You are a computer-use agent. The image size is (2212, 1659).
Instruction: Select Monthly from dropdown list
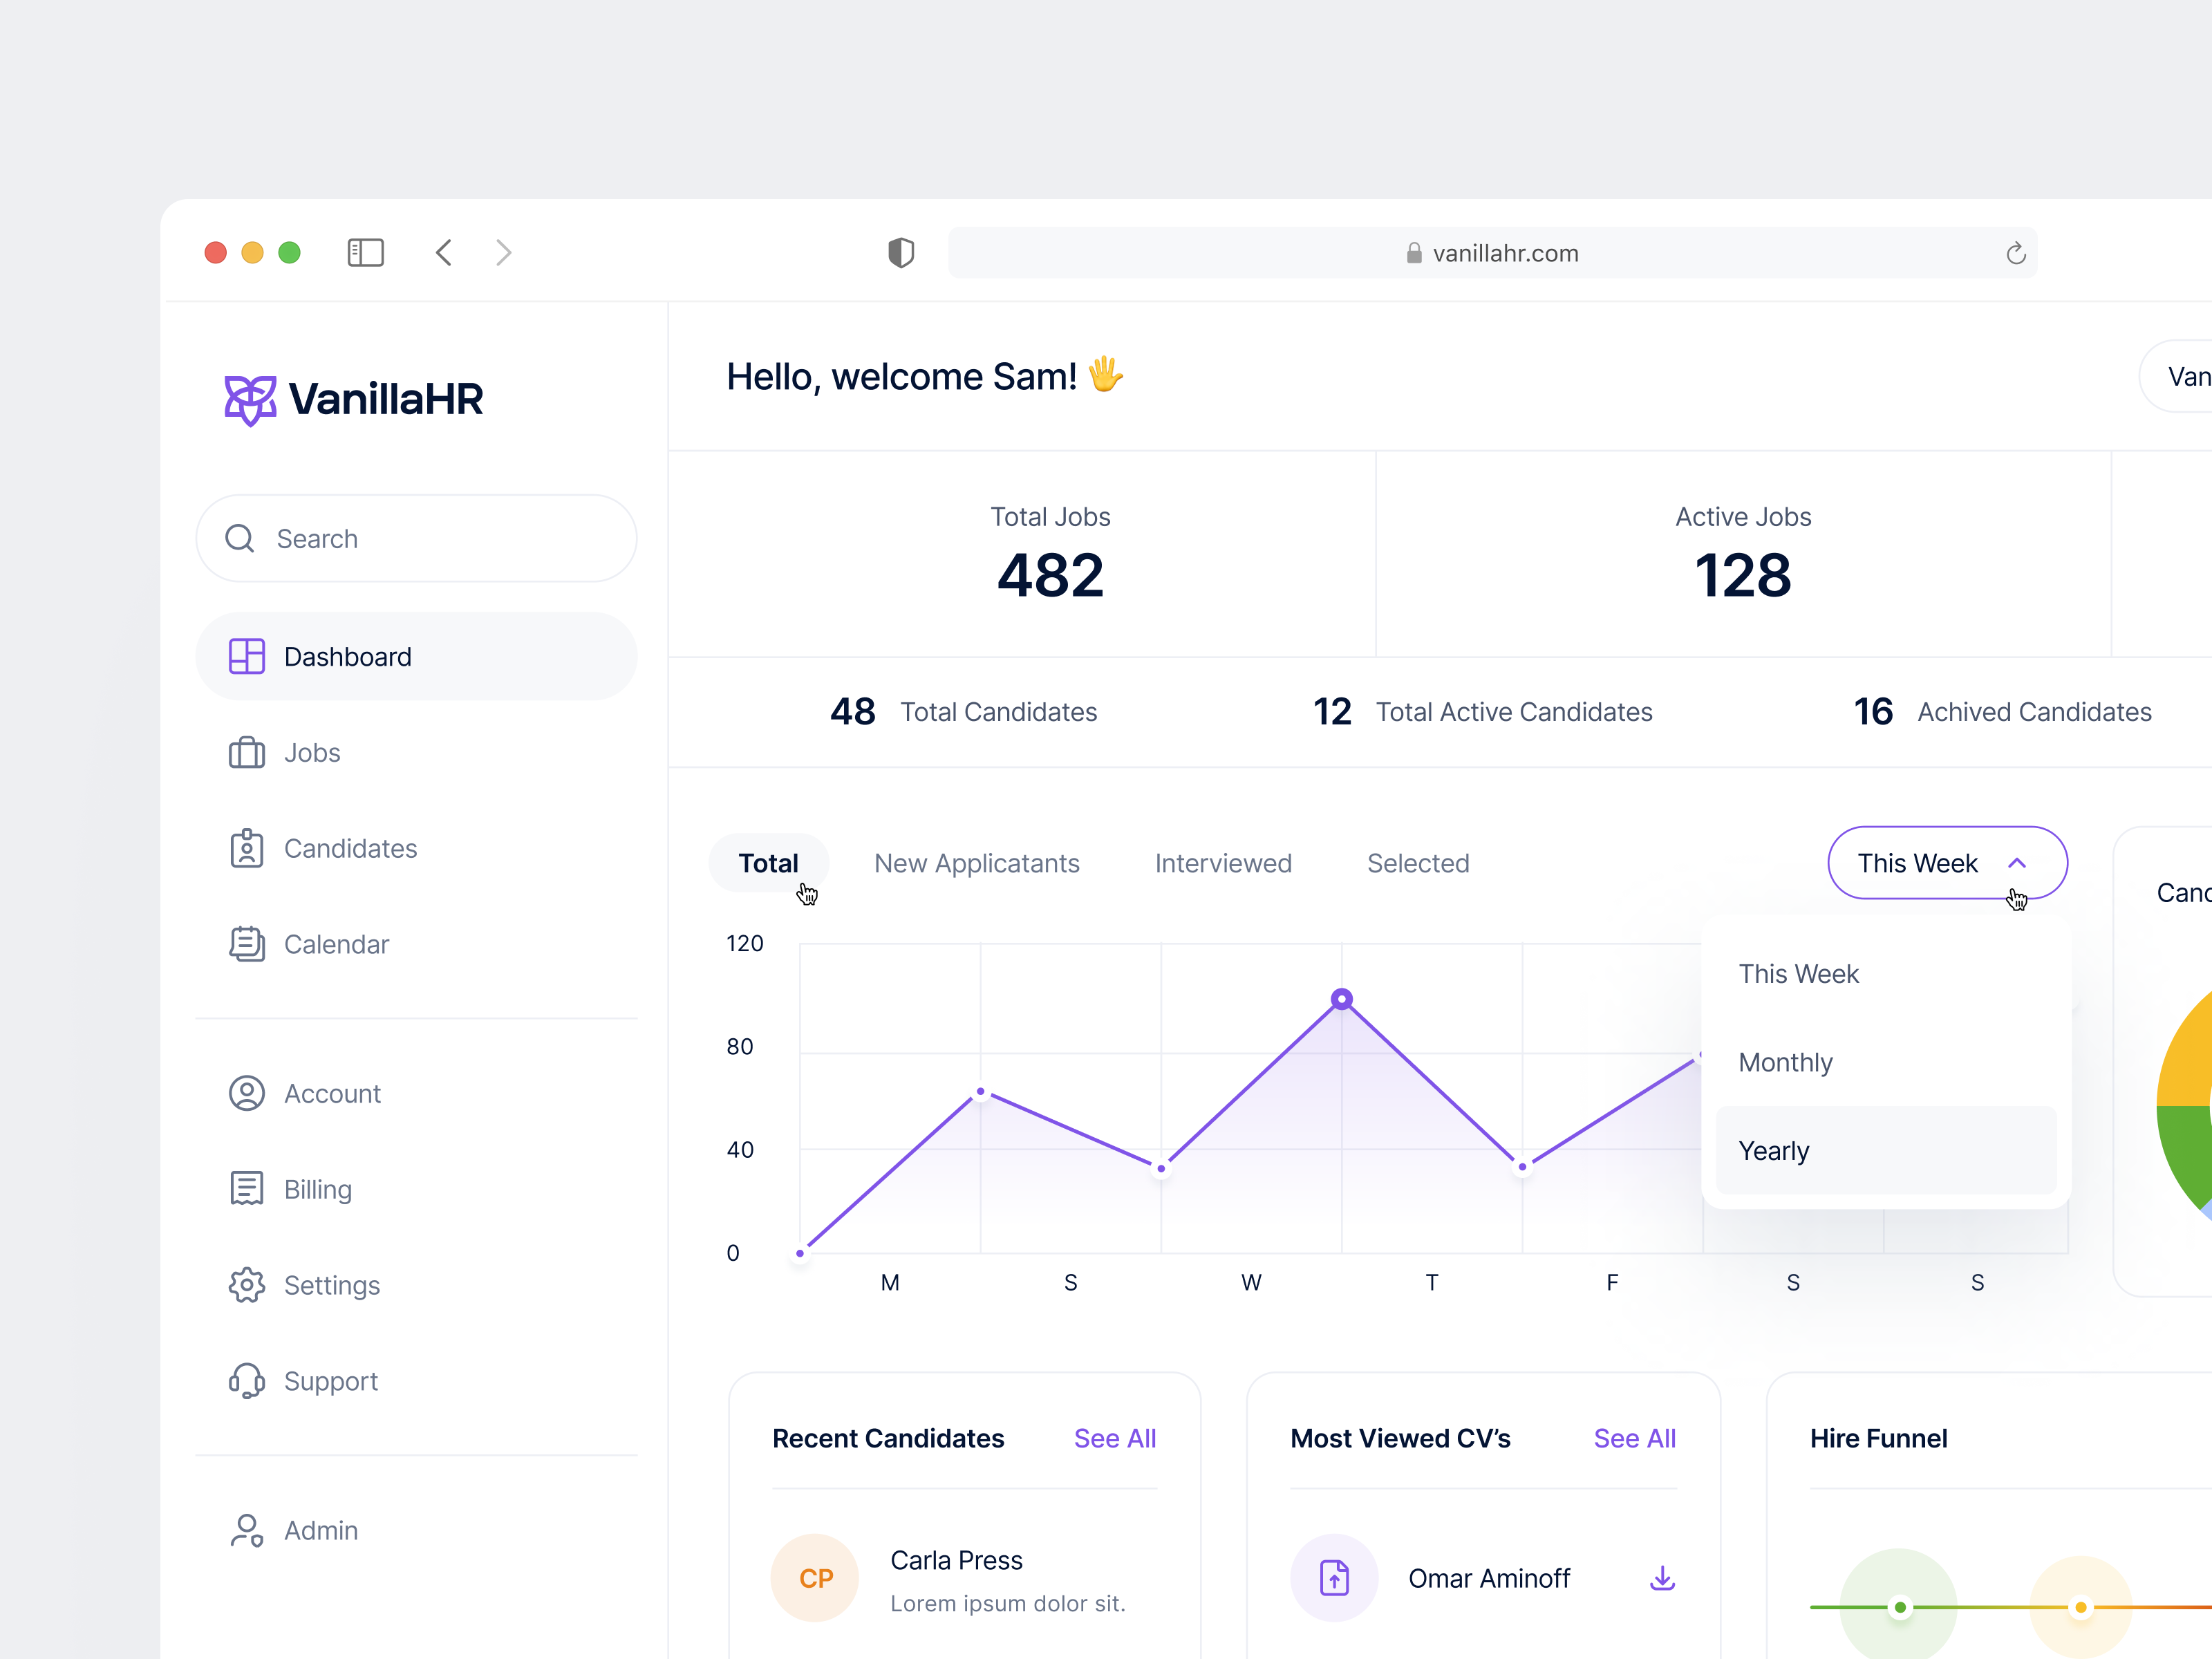(1886, 1062)
